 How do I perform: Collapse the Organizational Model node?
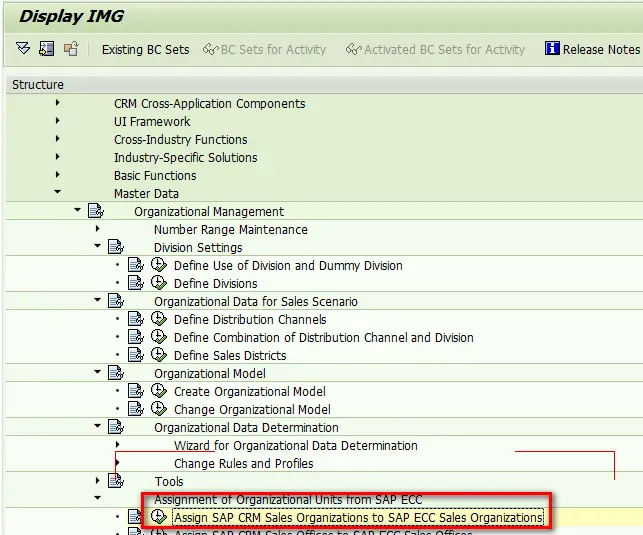(97, 372)
